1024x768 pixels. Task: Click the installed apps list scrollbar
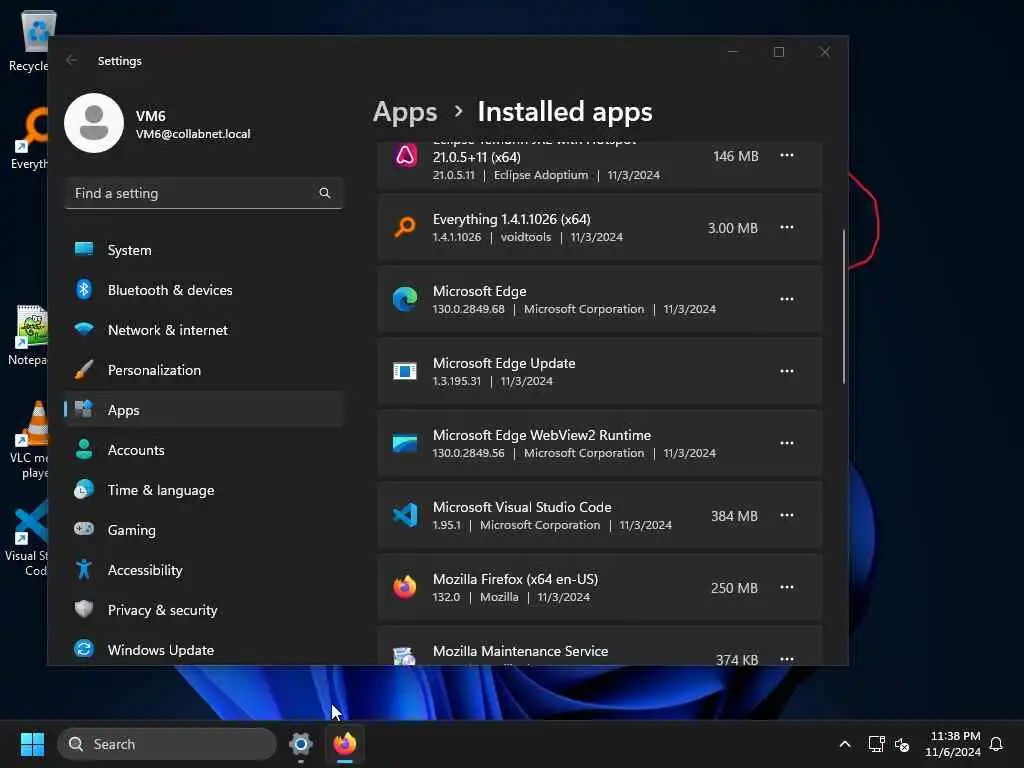coord(844,306)
